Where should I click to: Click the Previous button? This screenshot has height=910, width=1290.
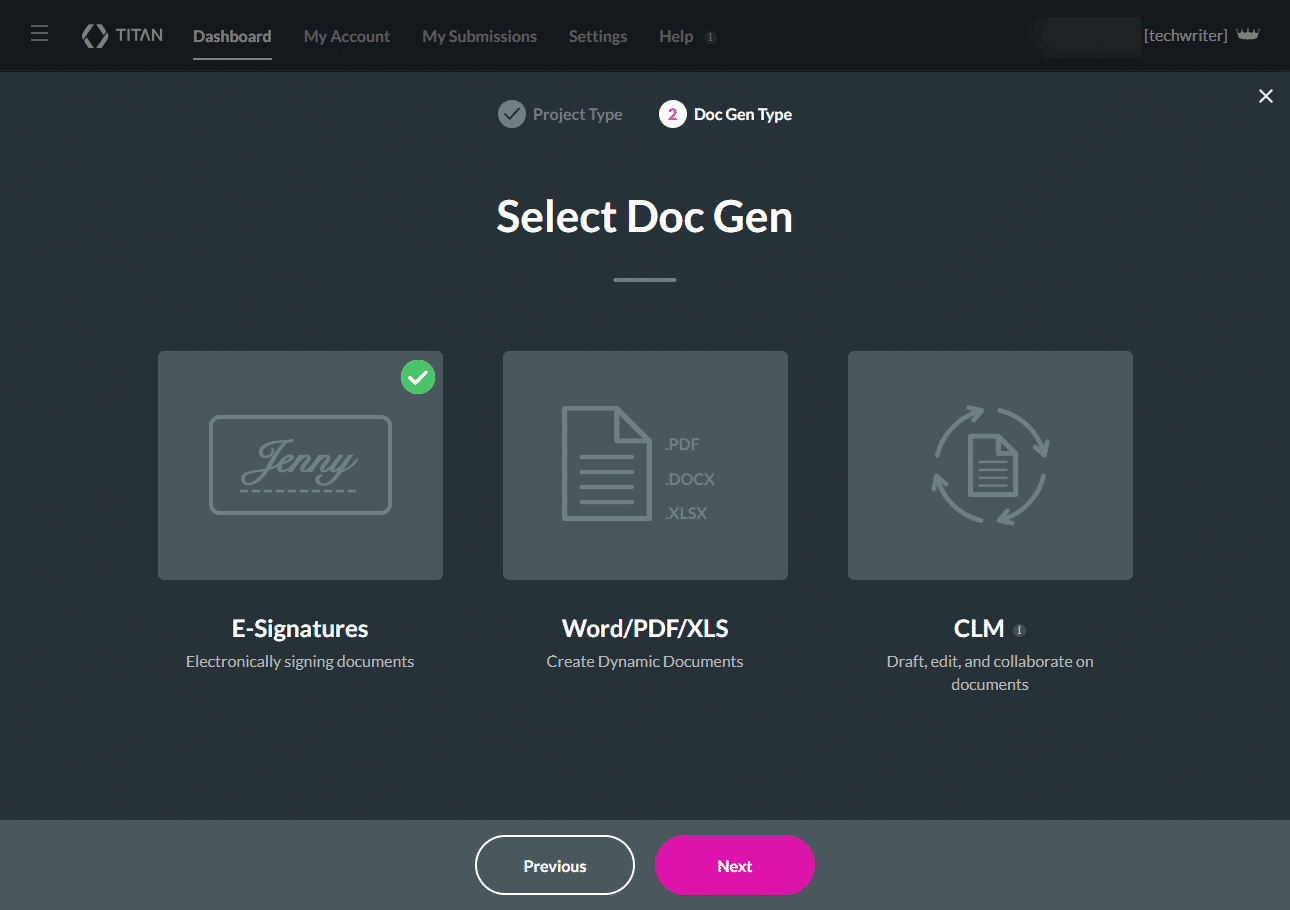click(x=554, y=865)
